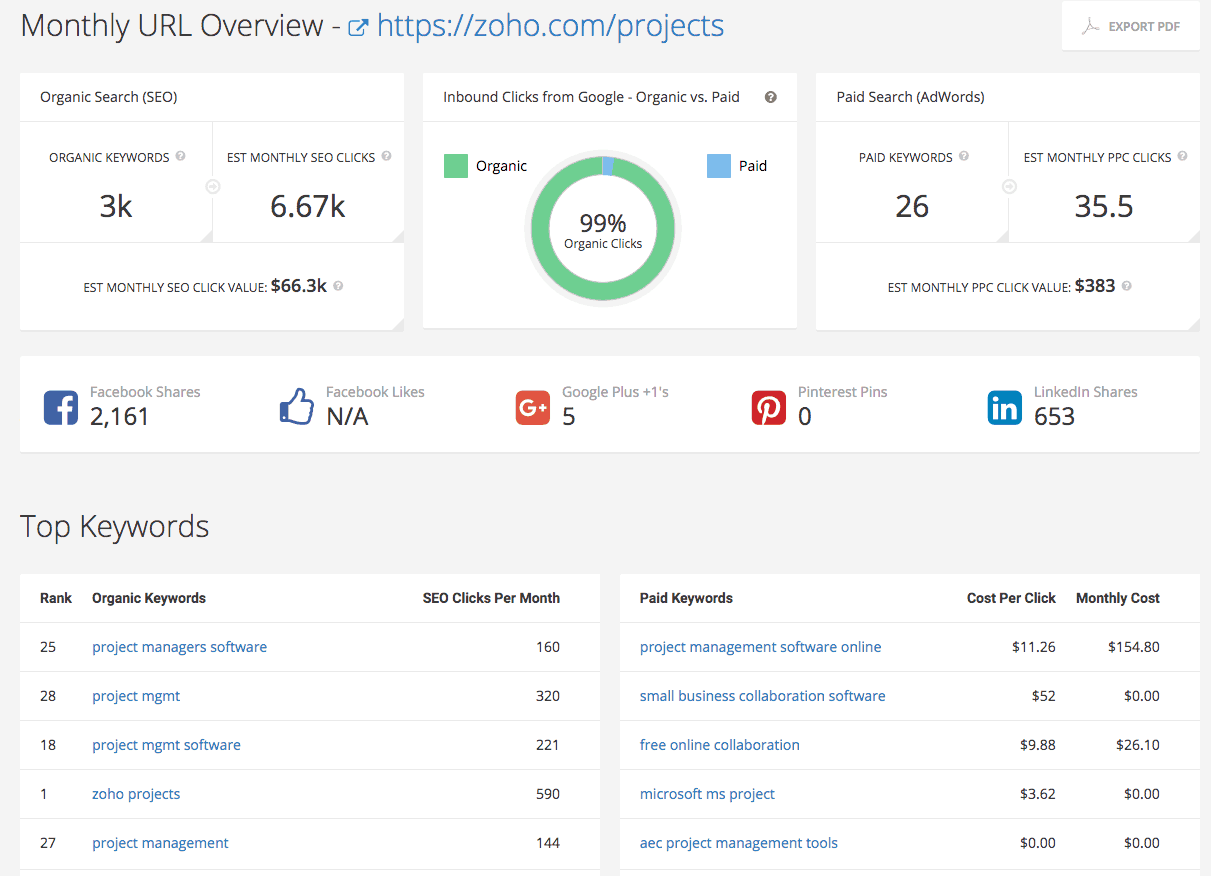This screenshot has width=1211, height=876.
Task: Click the SEO Clicks Per Month column header
Action: (x=491, y=598)
